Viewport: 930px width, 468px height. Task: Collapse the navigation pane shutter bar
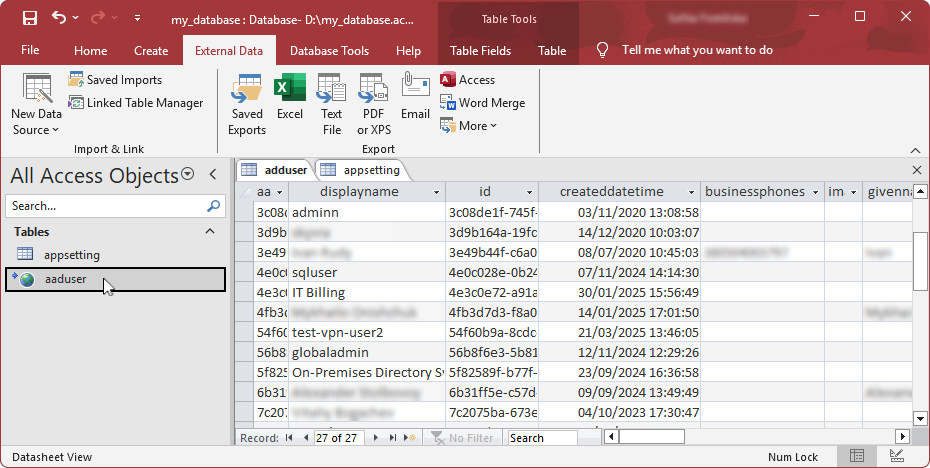point(214,174)
